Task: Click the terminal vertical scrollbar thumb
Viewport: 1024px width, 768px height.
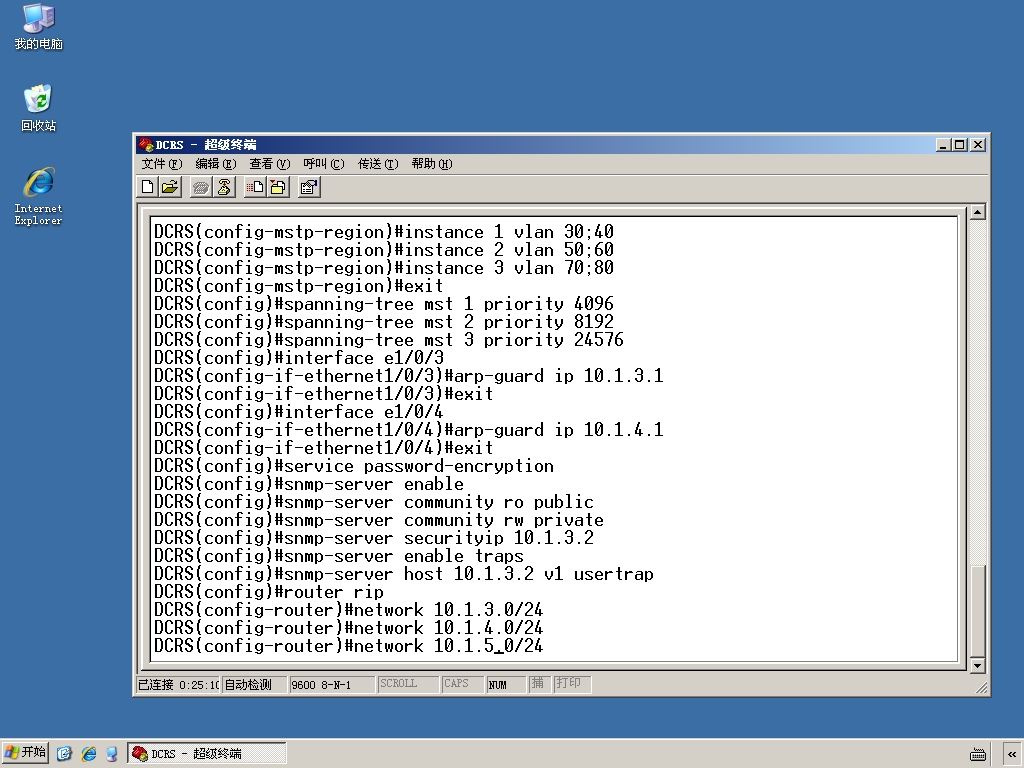Action: tap(977, 610)
